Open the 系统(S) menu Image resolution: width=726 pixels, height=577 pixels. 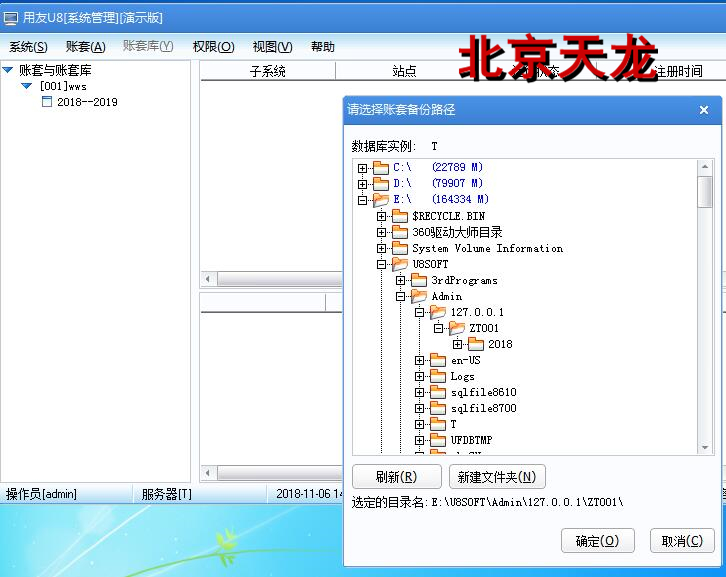[28, 47]
